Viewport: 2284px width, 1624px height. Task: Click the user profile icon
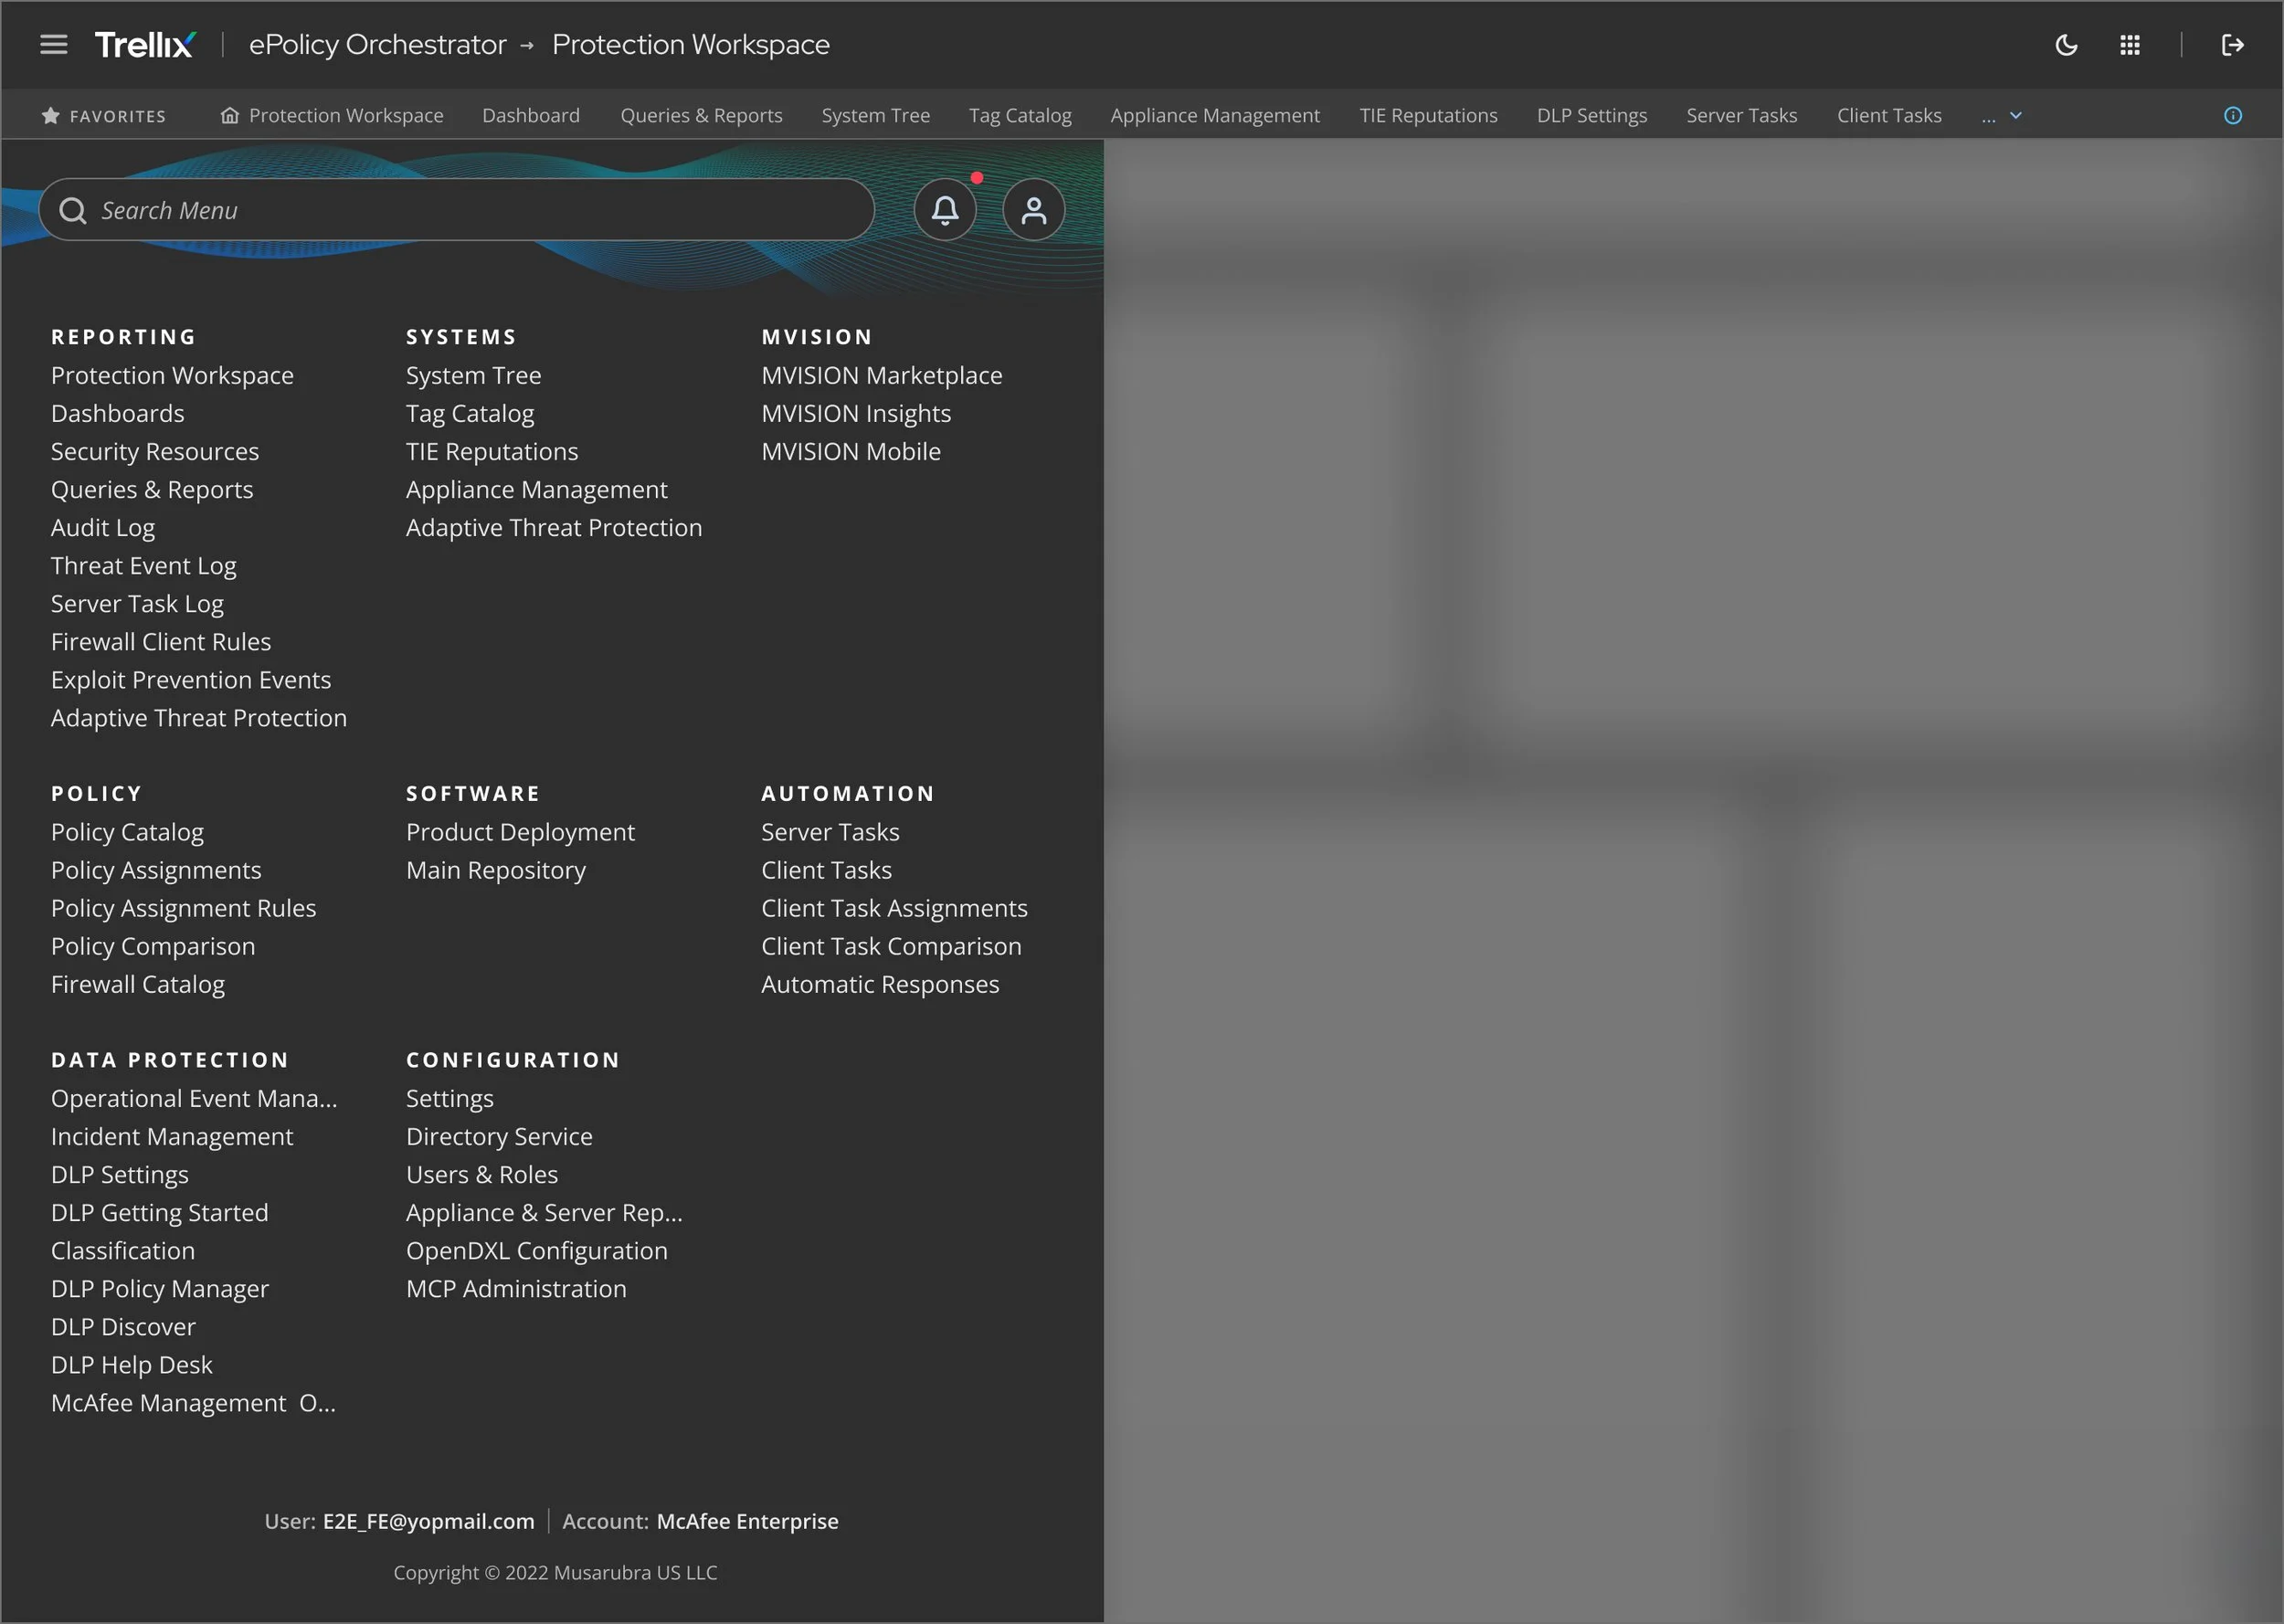click(x=1033, y=210)
